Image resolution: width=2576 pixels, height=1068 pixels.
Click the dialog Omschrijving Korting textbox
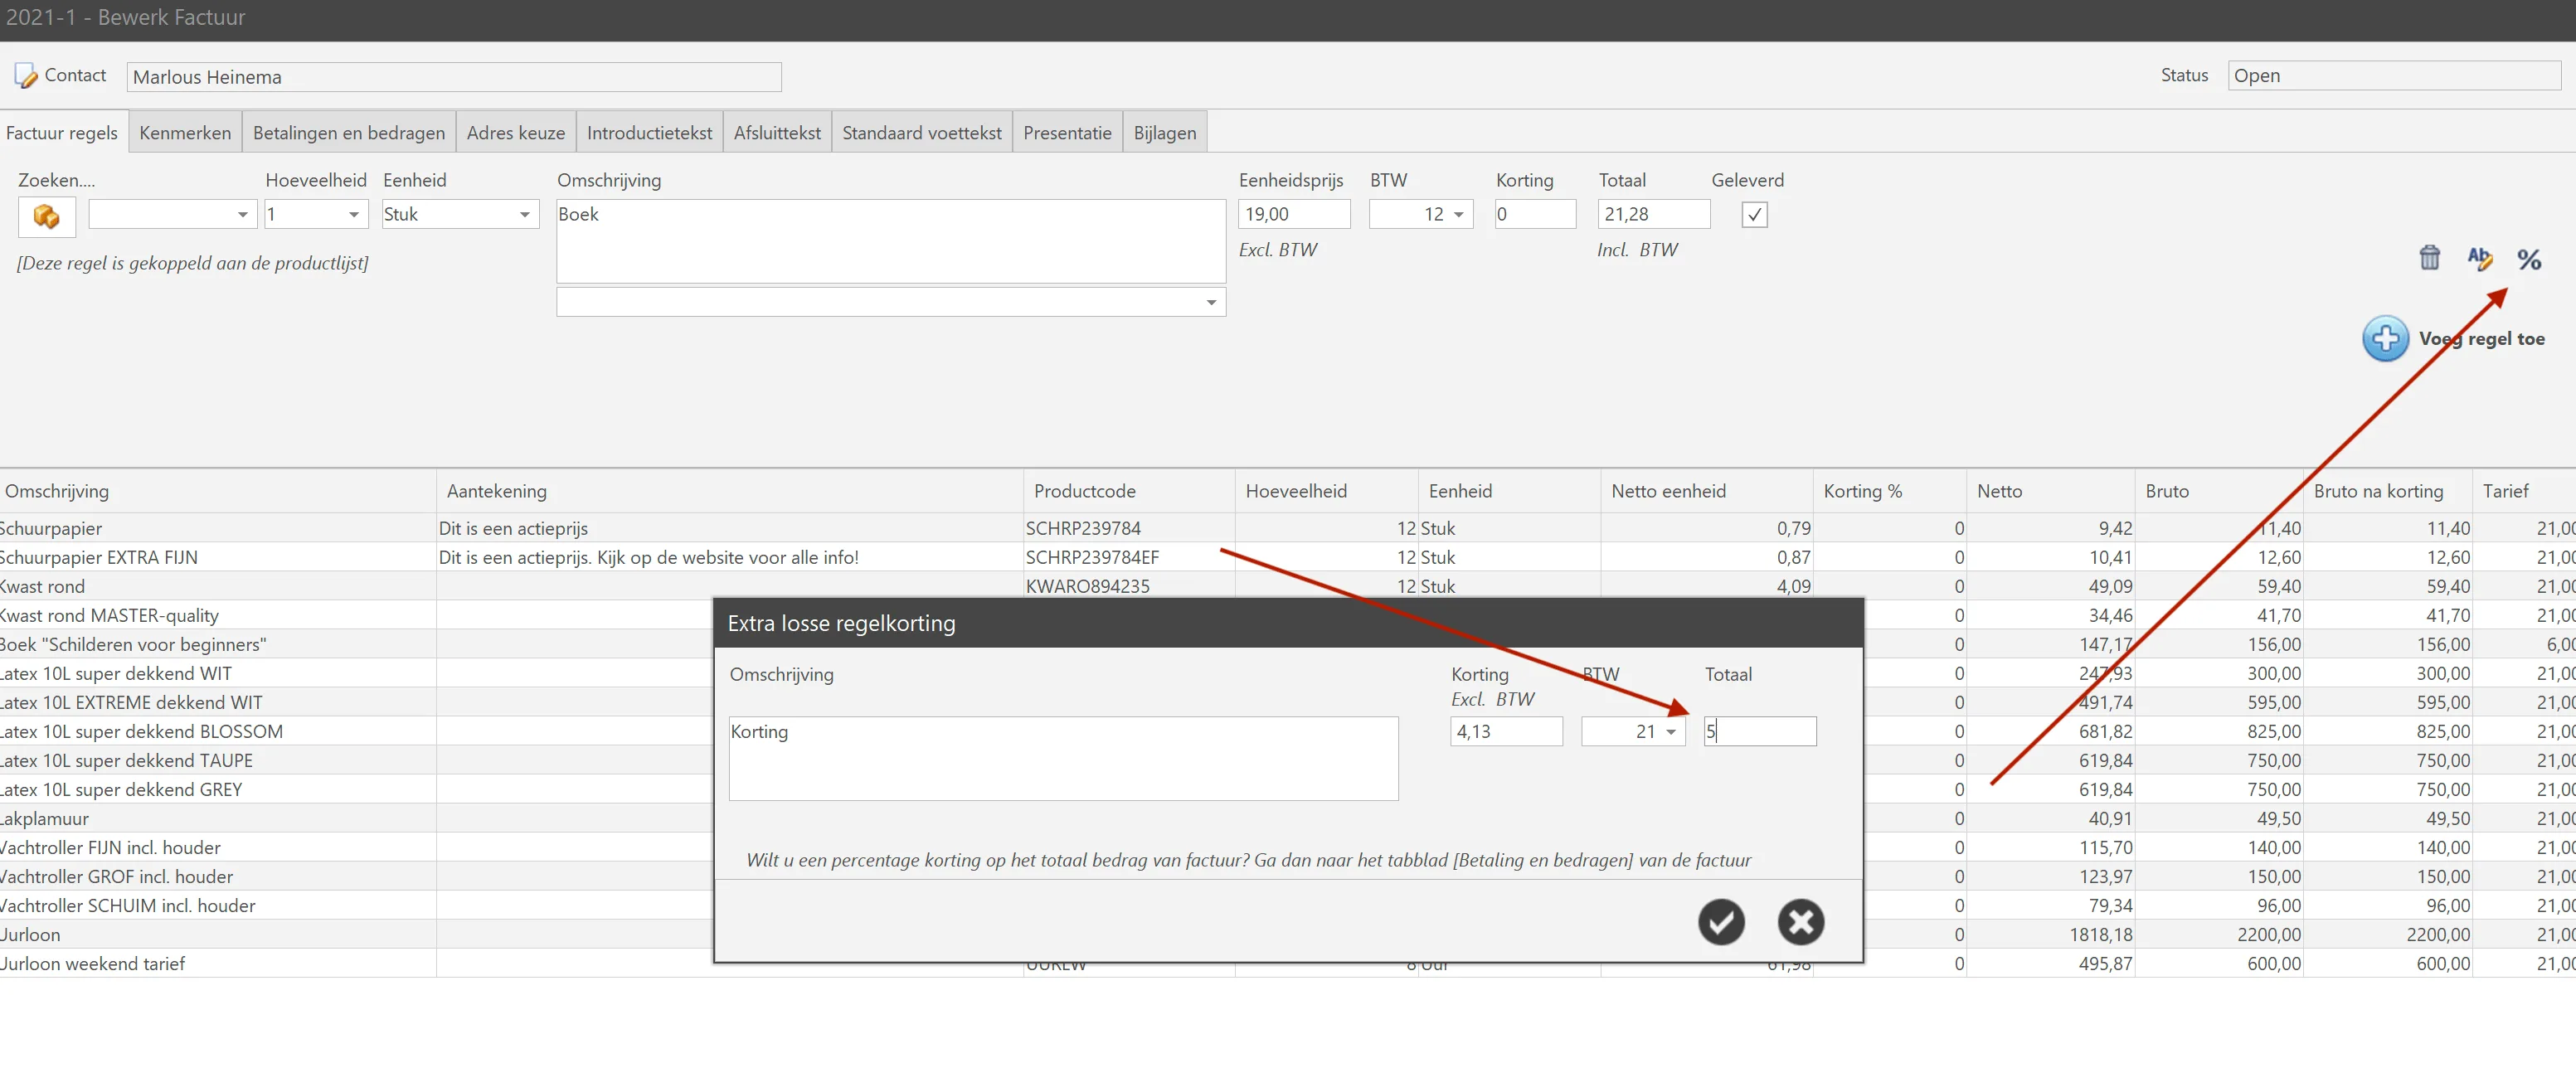(x=1064, y=758)
